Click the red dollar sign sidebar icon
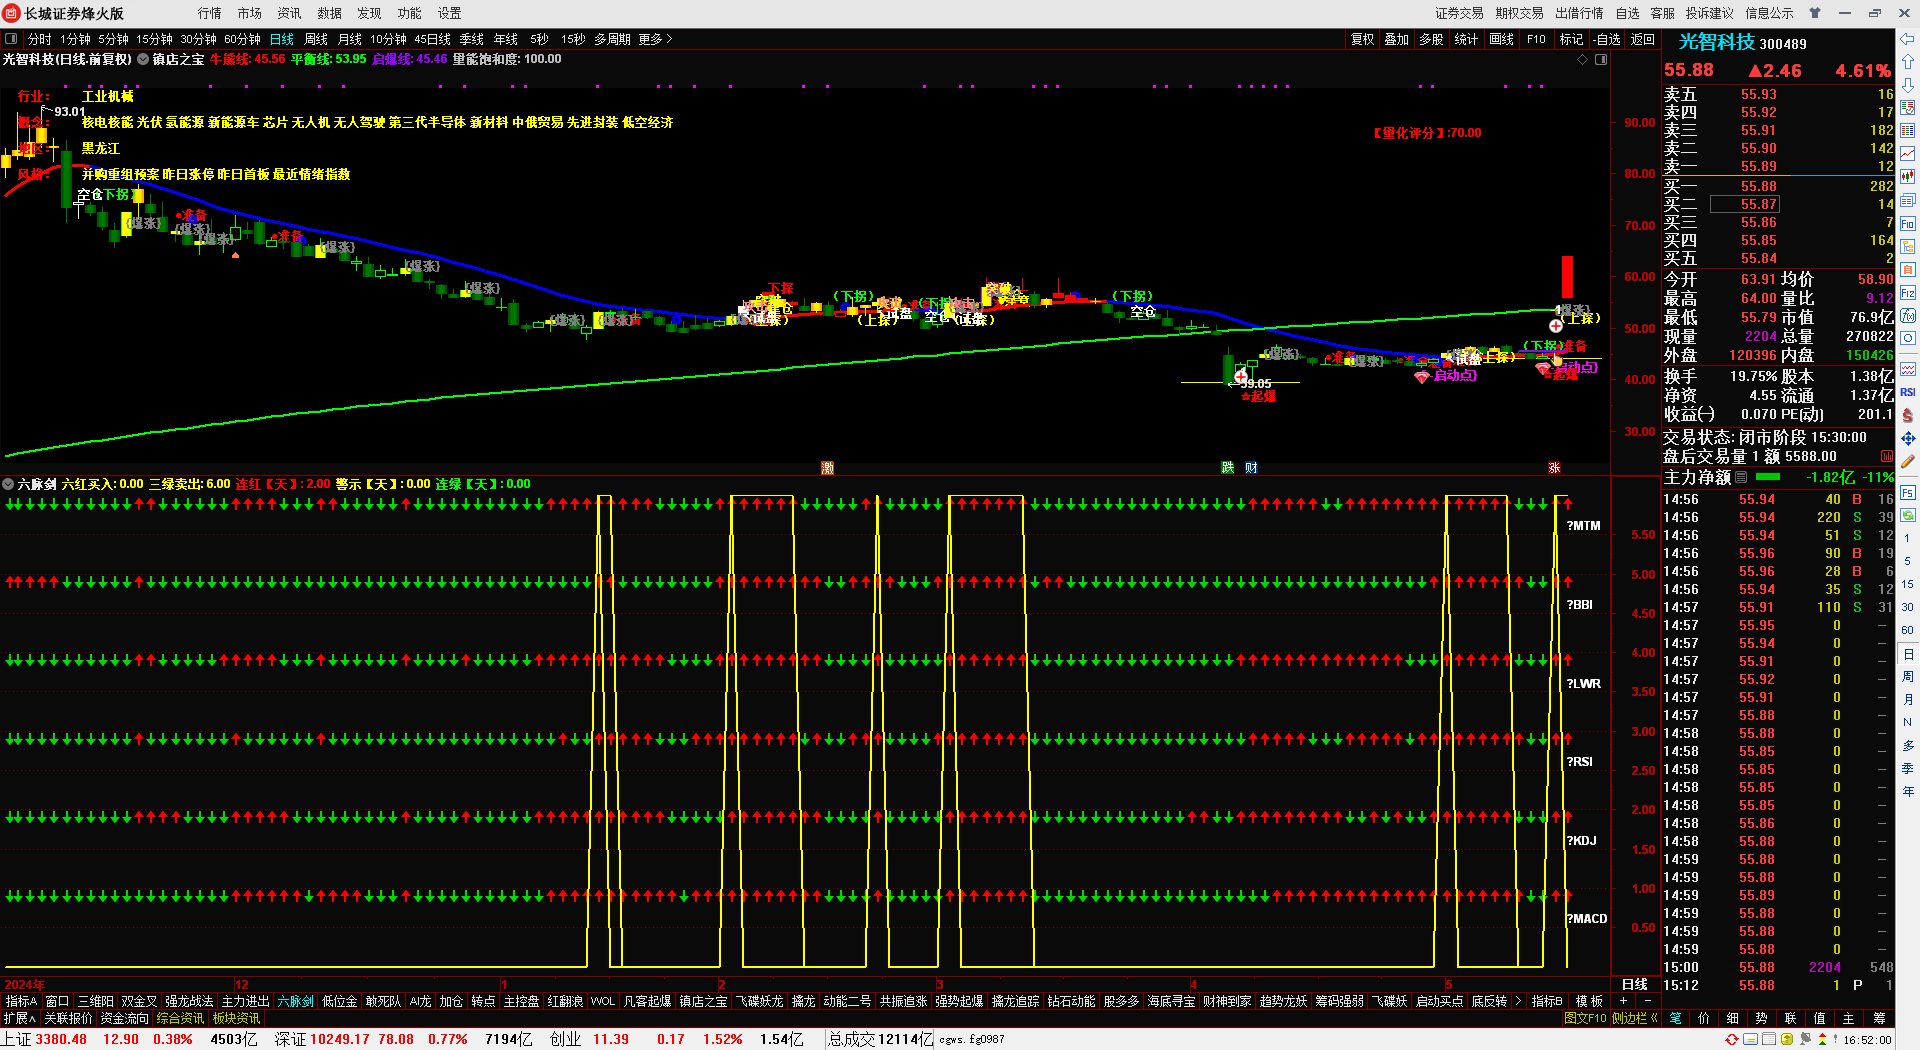This screenshot has width=1920, height=1050. [x=1908, y=415]
